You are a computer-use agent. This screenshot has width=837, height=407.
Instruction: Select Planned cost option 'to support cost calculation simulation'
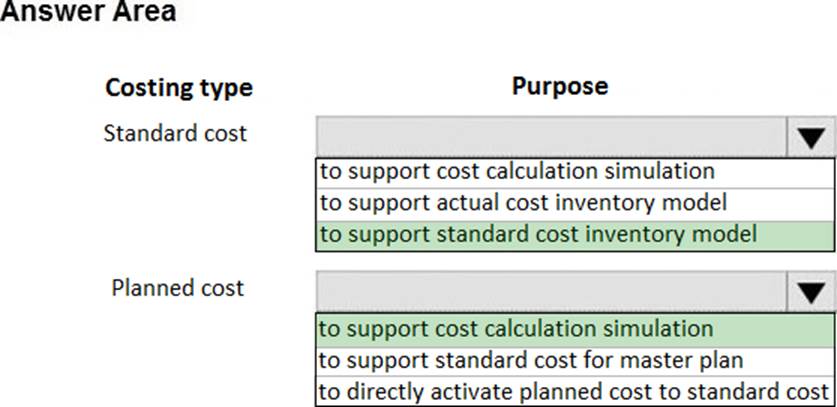point(517,328)
